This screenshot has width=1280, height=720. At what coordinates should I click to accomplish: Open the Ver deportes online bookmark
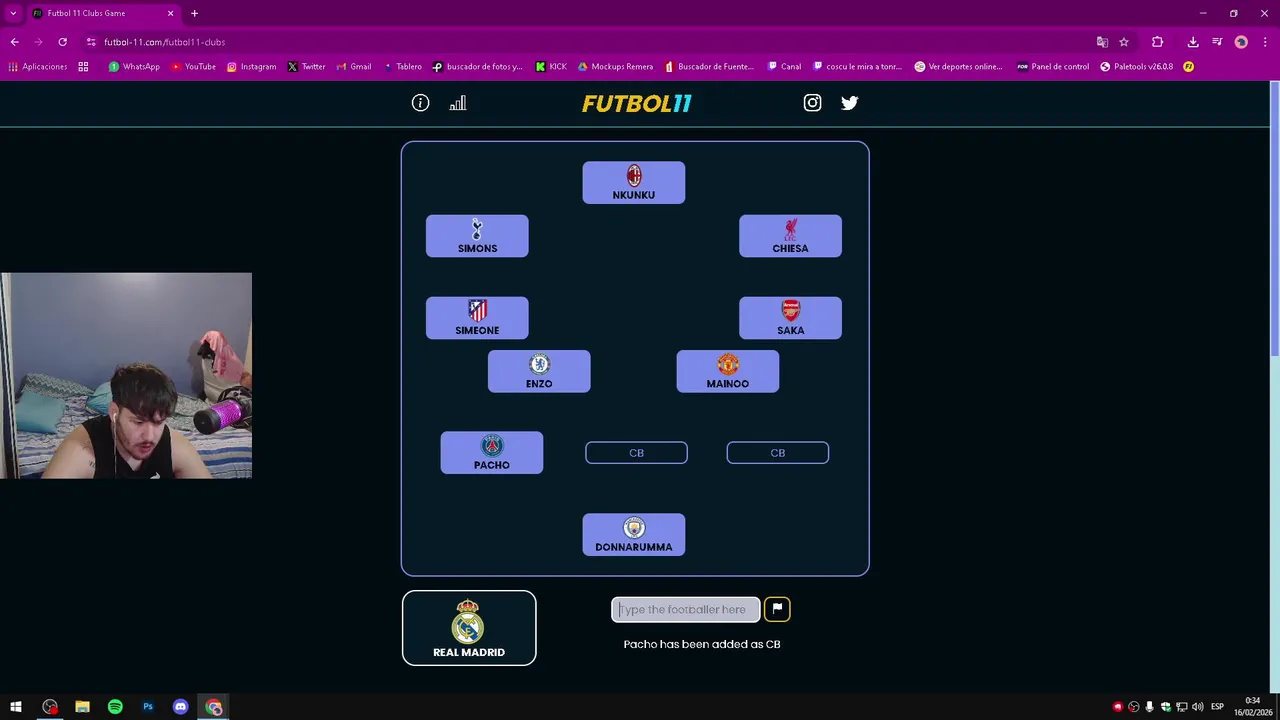coord(958,67)
